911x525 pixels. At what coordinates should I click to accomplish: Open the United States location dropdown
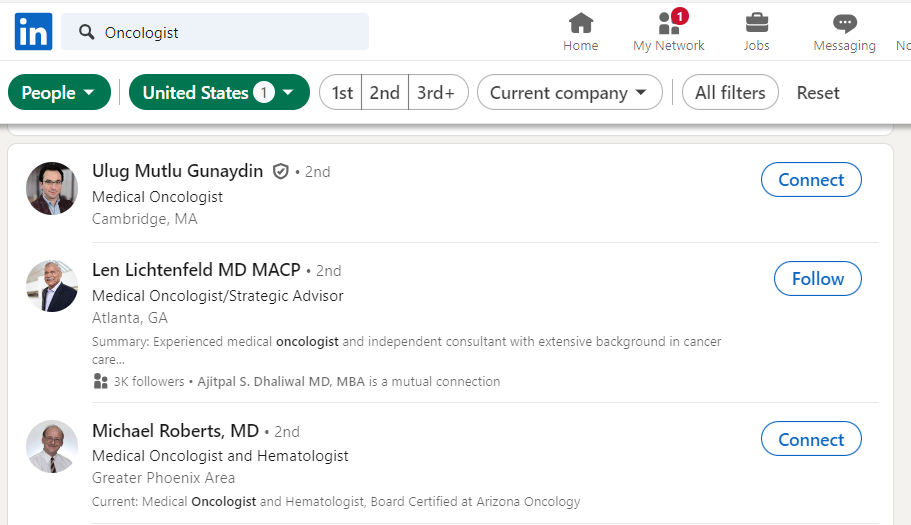[218, 93]
